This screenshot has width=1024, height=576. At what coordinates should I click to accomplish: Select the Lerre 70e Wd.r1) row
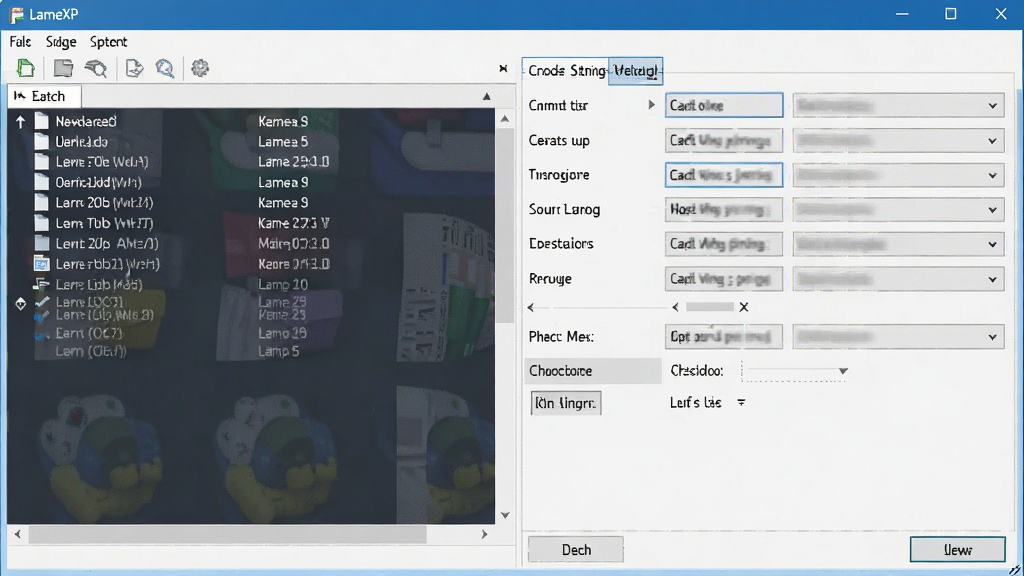[251, 162]
